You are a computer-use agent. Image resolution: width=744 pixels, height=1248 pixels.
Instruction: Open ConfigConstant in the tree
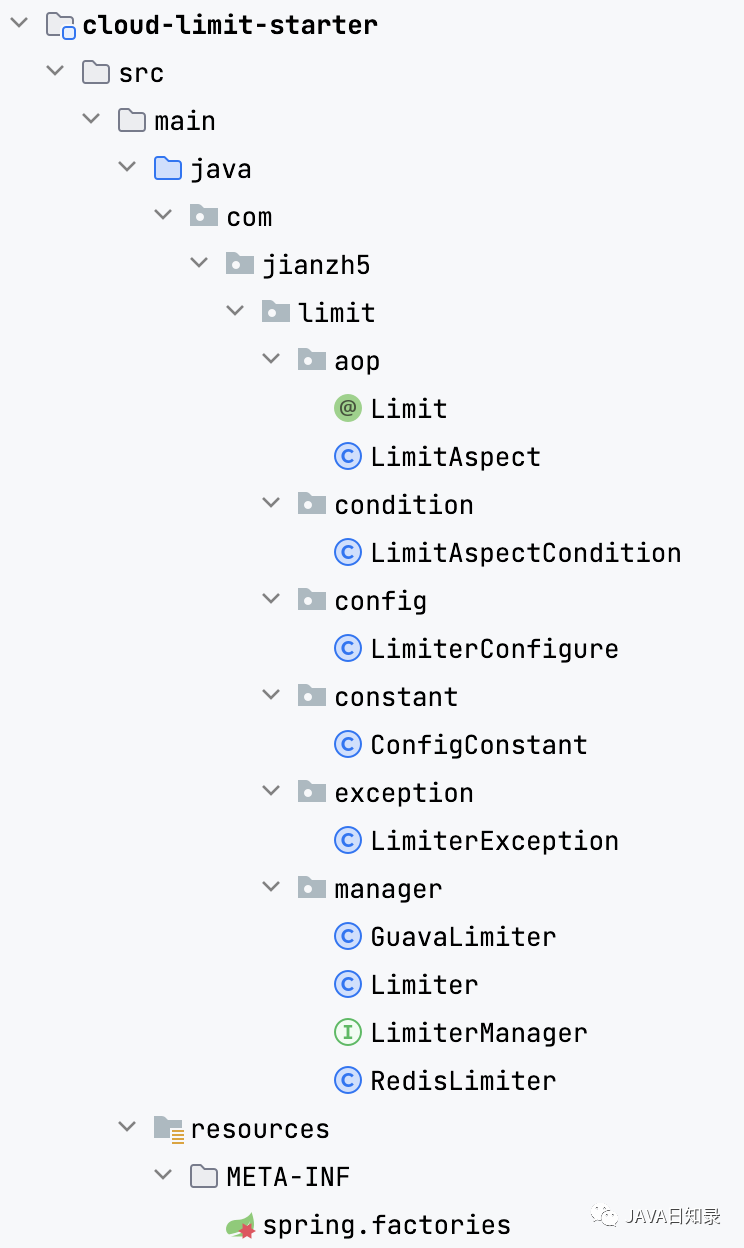pyautogui.click(x=479, y=744)
